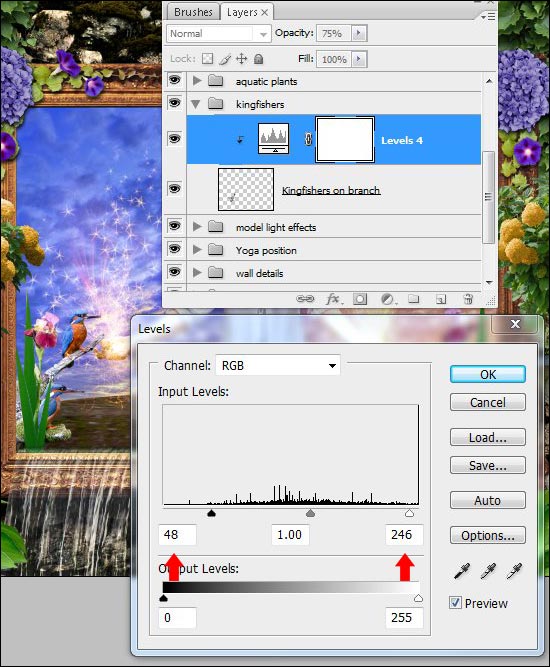Expand the aquatic plants group
Screen dimensions: 550x667
click(197, 80)
